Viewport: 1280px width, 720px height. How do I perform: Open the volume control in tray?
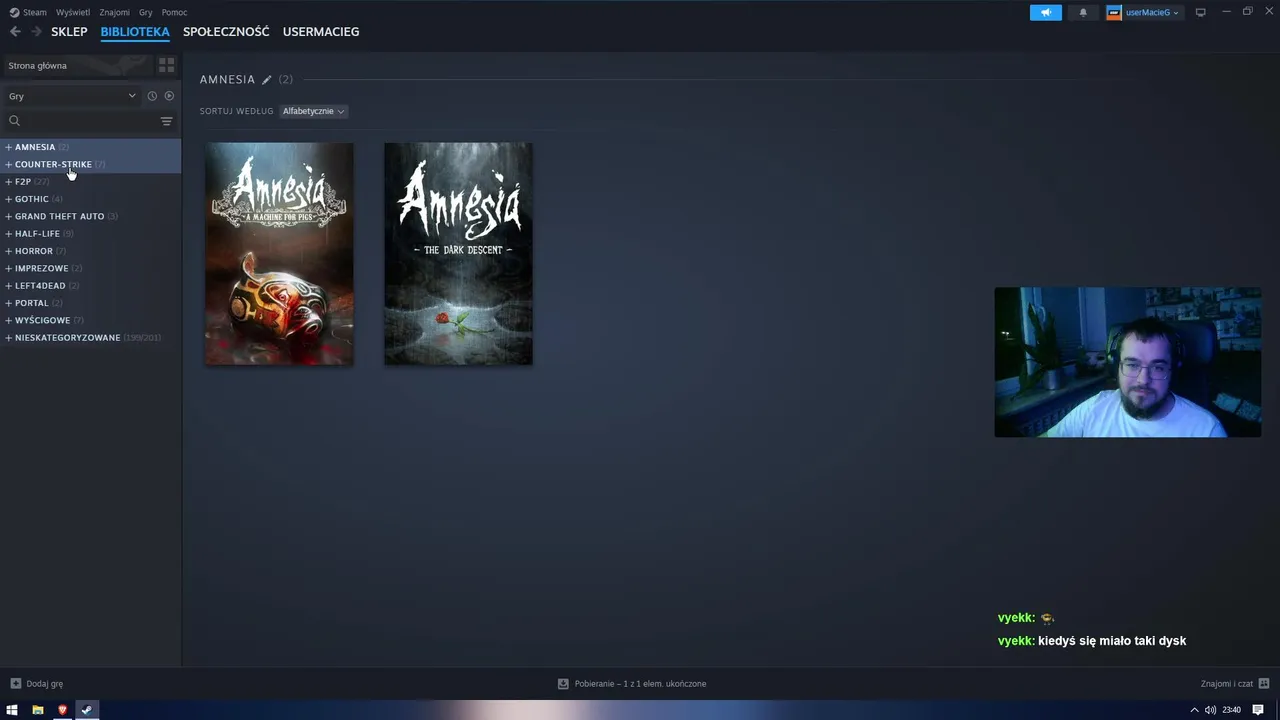click(x=1210, y=710)
